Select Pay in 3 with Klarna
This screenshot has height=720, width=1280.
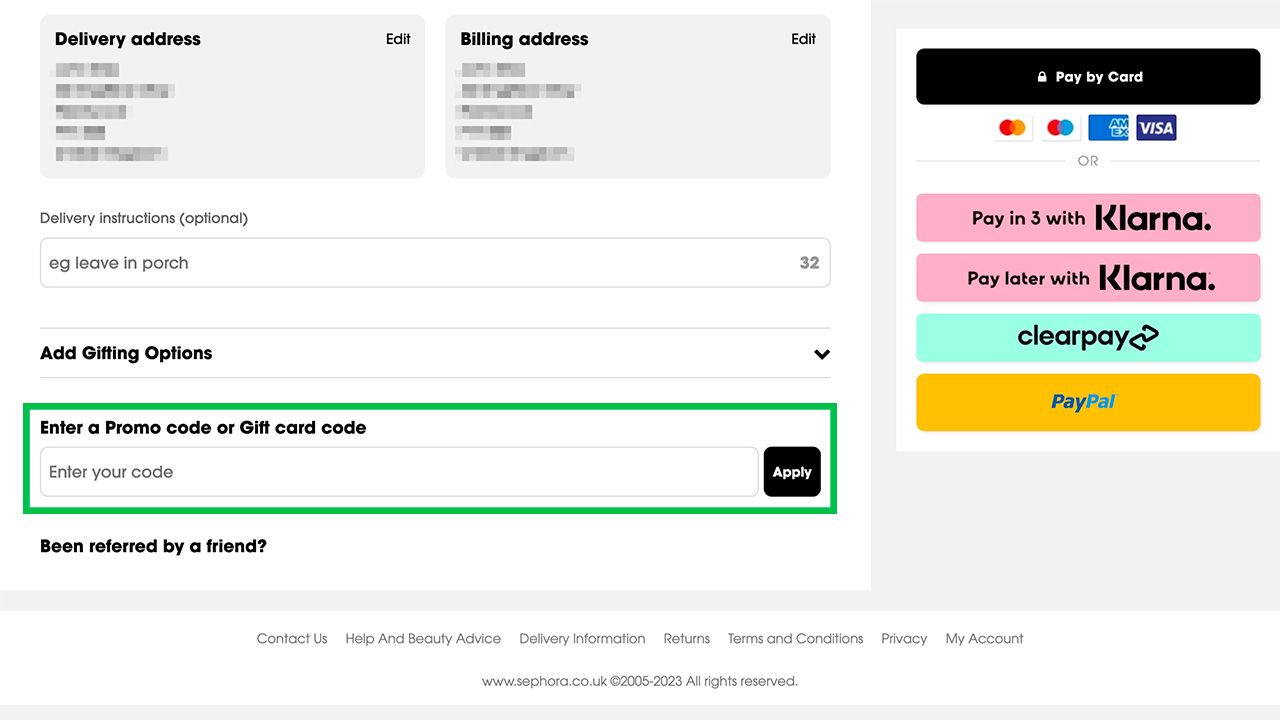tap(1088, 218)
